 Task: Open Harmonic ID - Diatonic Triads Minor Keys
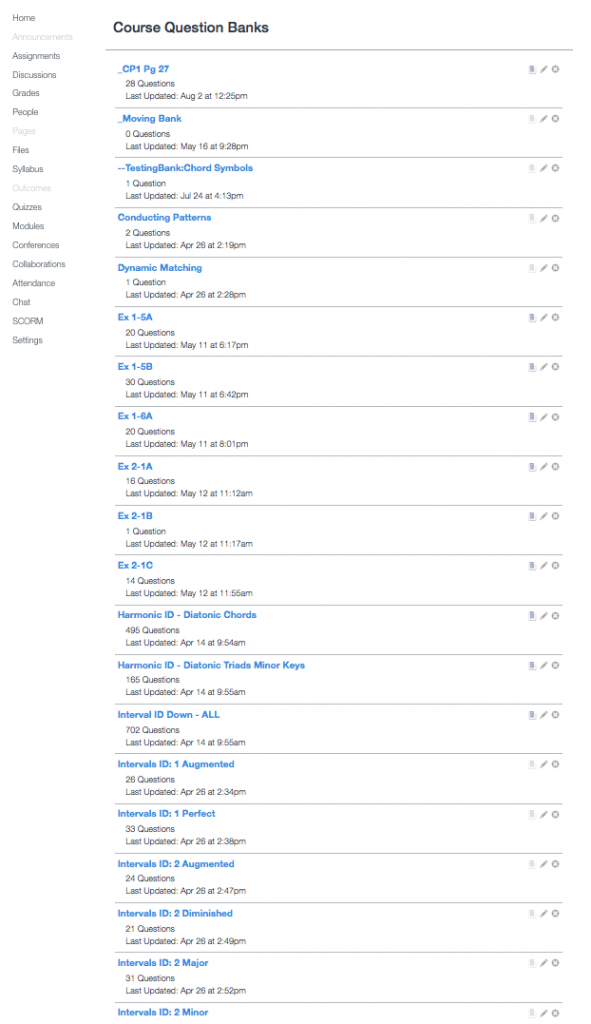coord(211,665)
